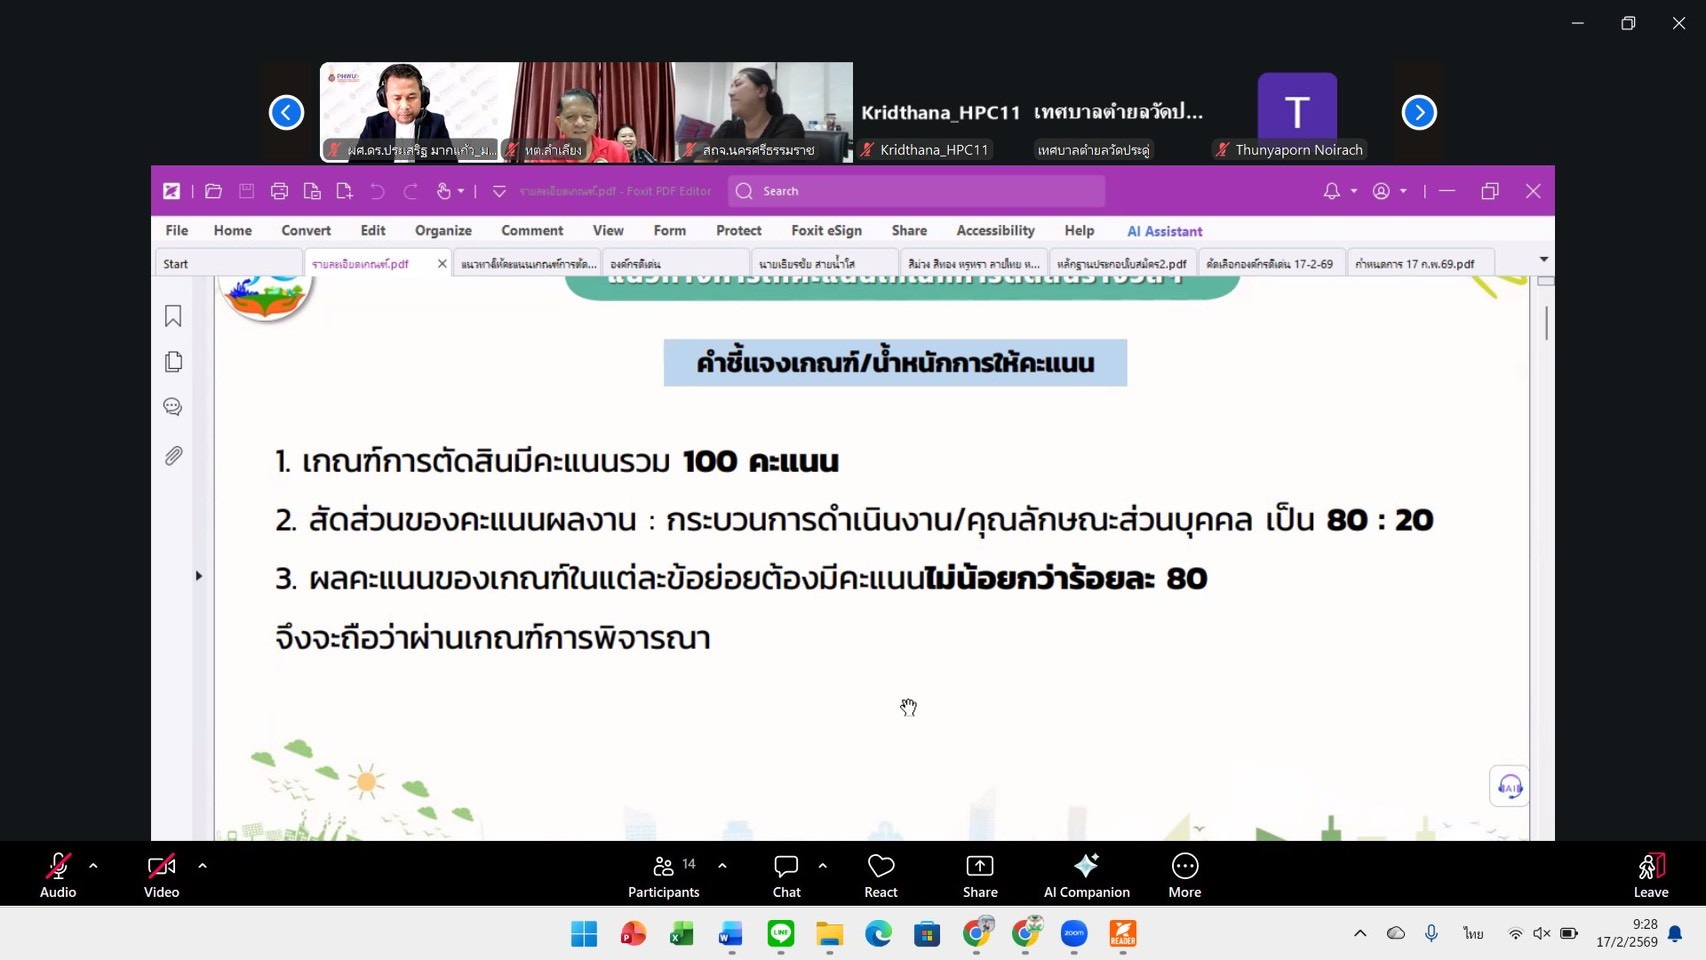
Task: Open the pages thumbnail panel icon
Action: pos(173,362)
